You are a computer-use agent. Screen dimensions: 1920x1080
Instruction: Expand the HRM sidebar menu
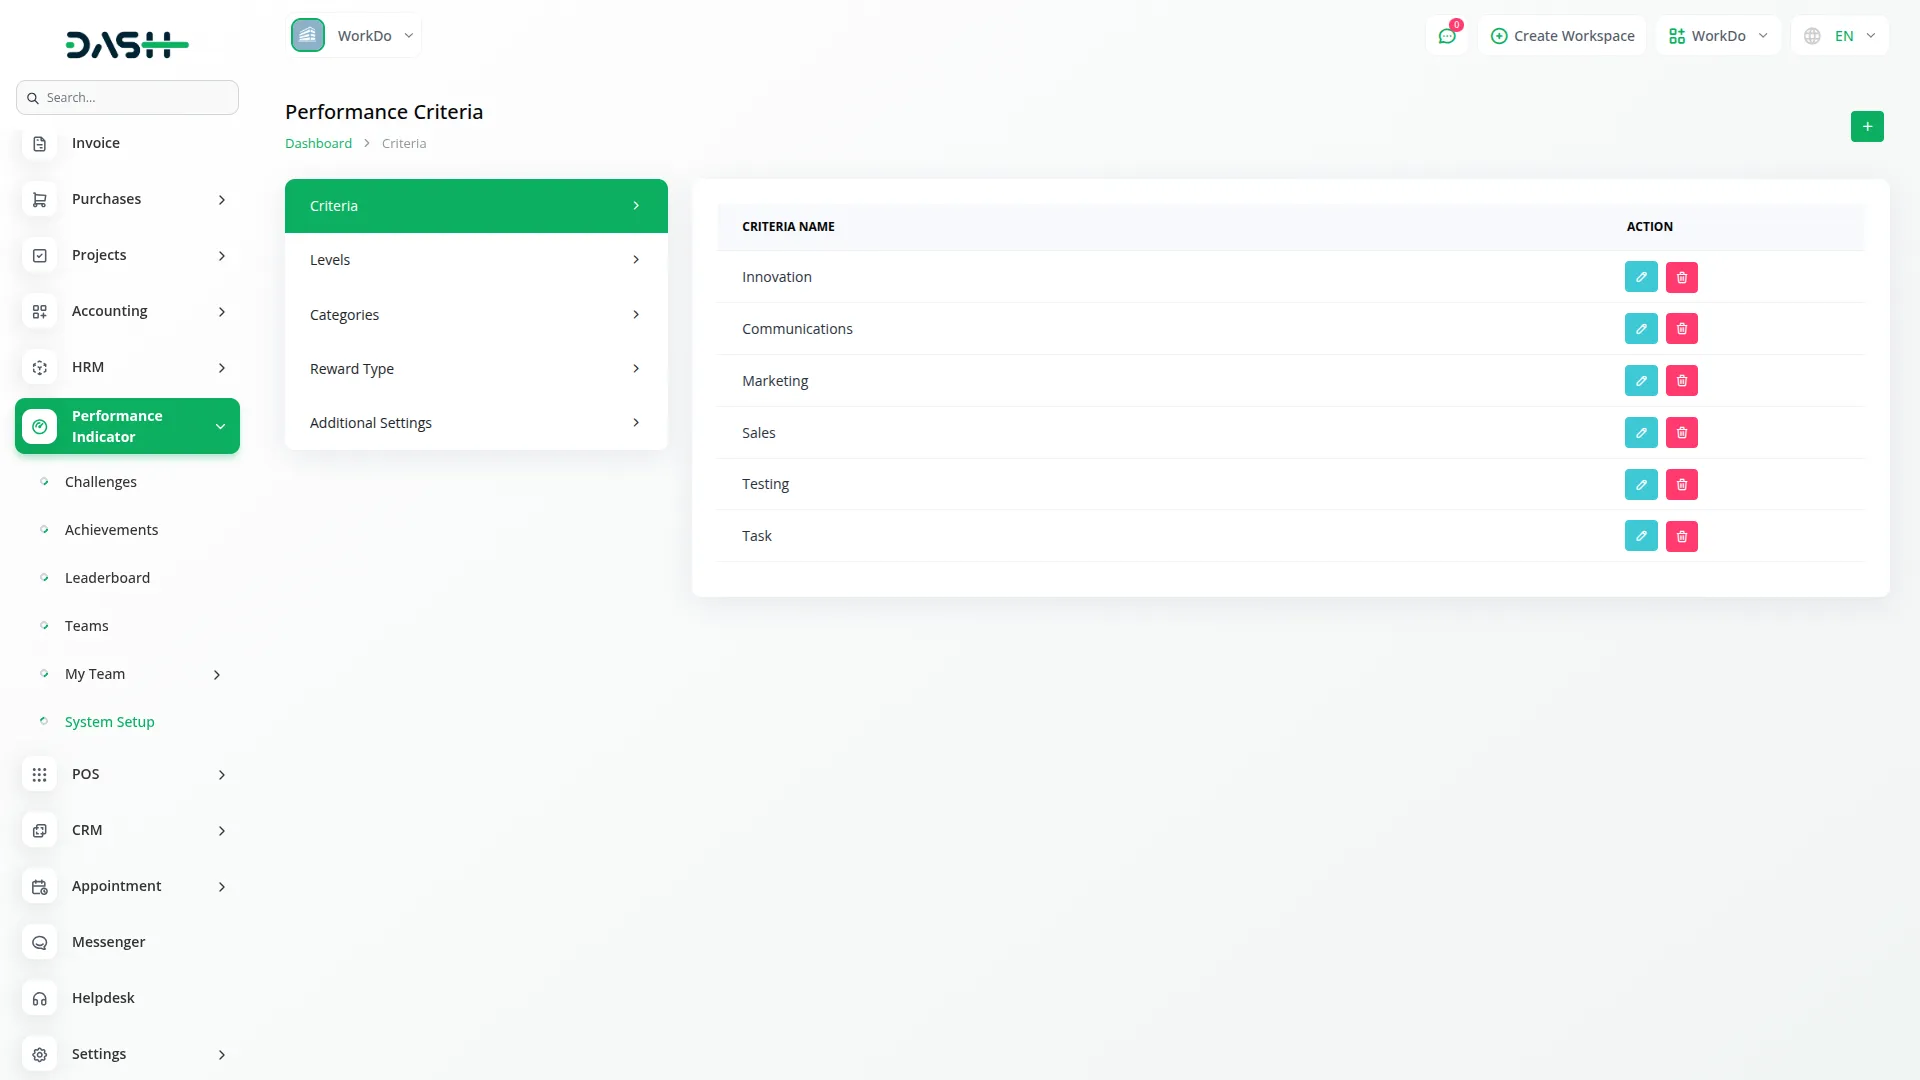click(127, 367)
